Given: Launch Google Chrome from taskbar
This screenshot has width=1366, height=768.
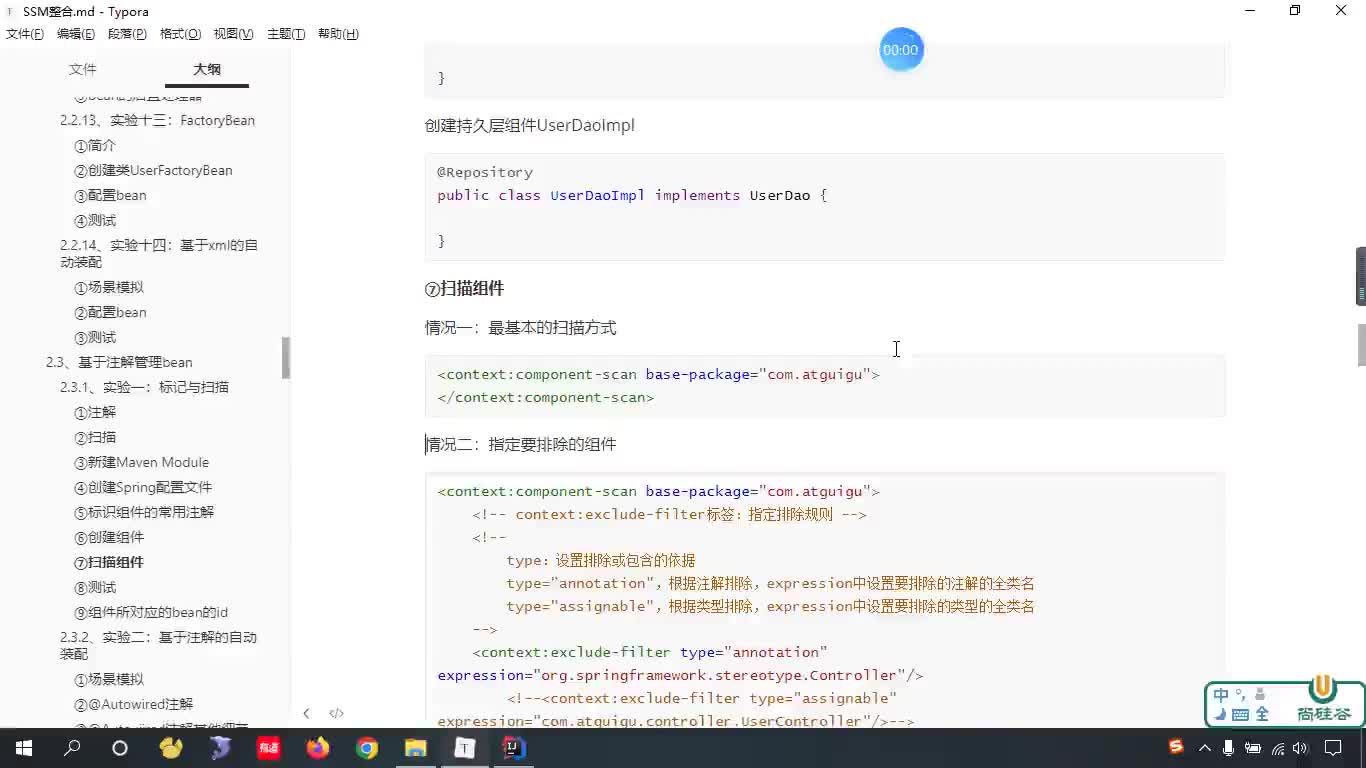Looking at the screenshot, I should pyautogui.click(x=367, y=748).
